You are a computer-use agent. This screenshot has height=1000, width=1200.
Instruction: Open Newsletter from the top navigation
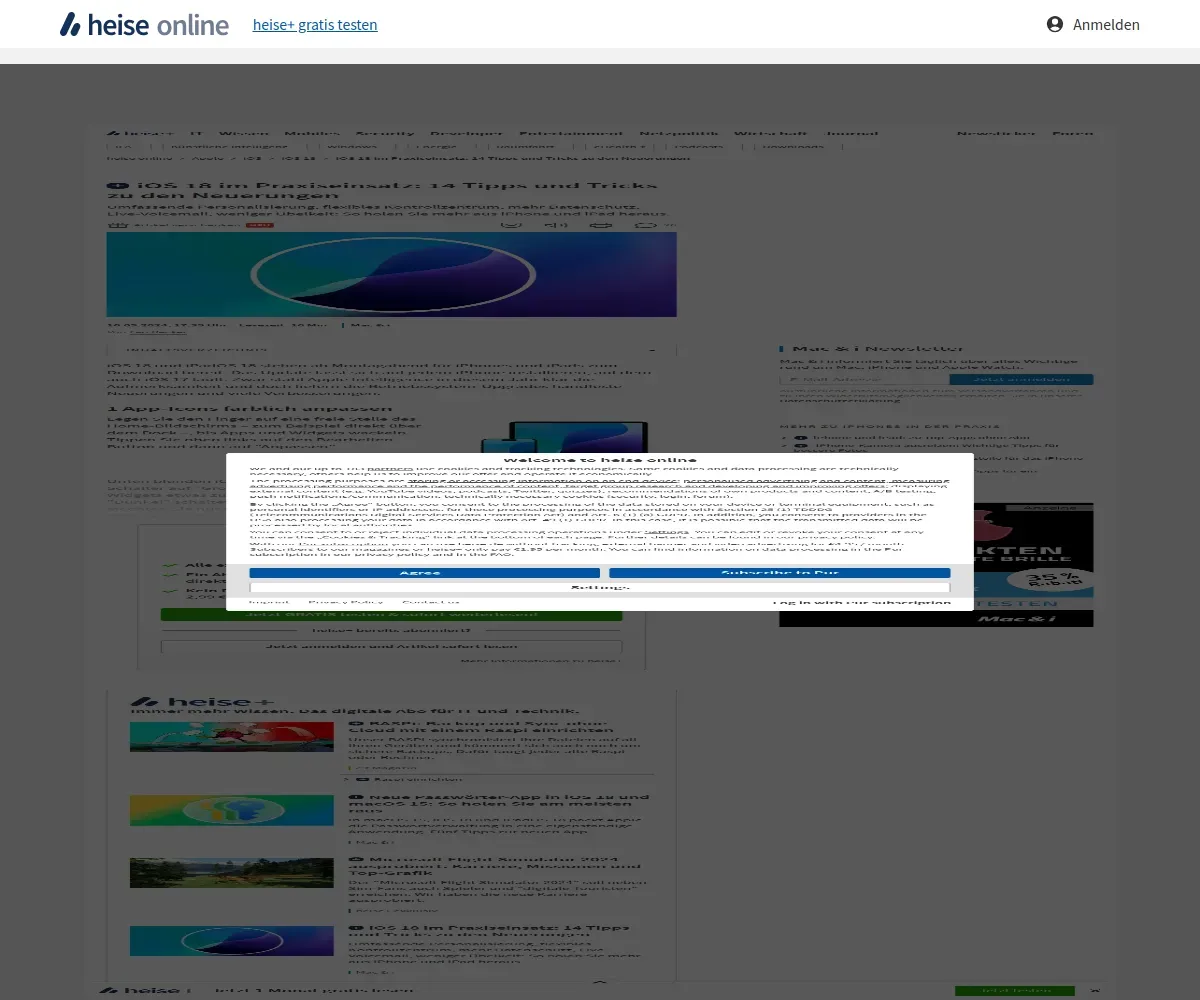click(x=995, y=133)
